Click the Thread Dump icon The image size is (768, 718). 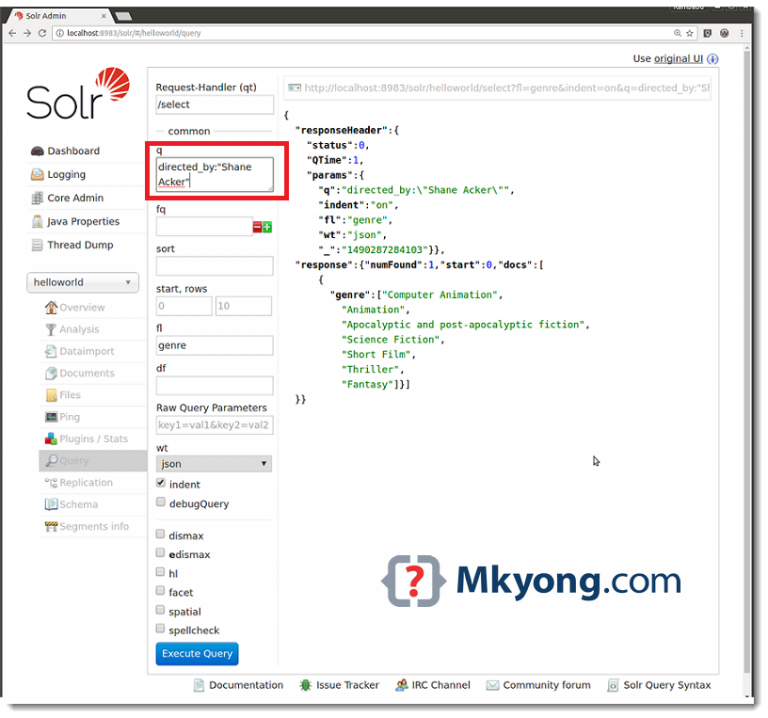tap(37, 245)
